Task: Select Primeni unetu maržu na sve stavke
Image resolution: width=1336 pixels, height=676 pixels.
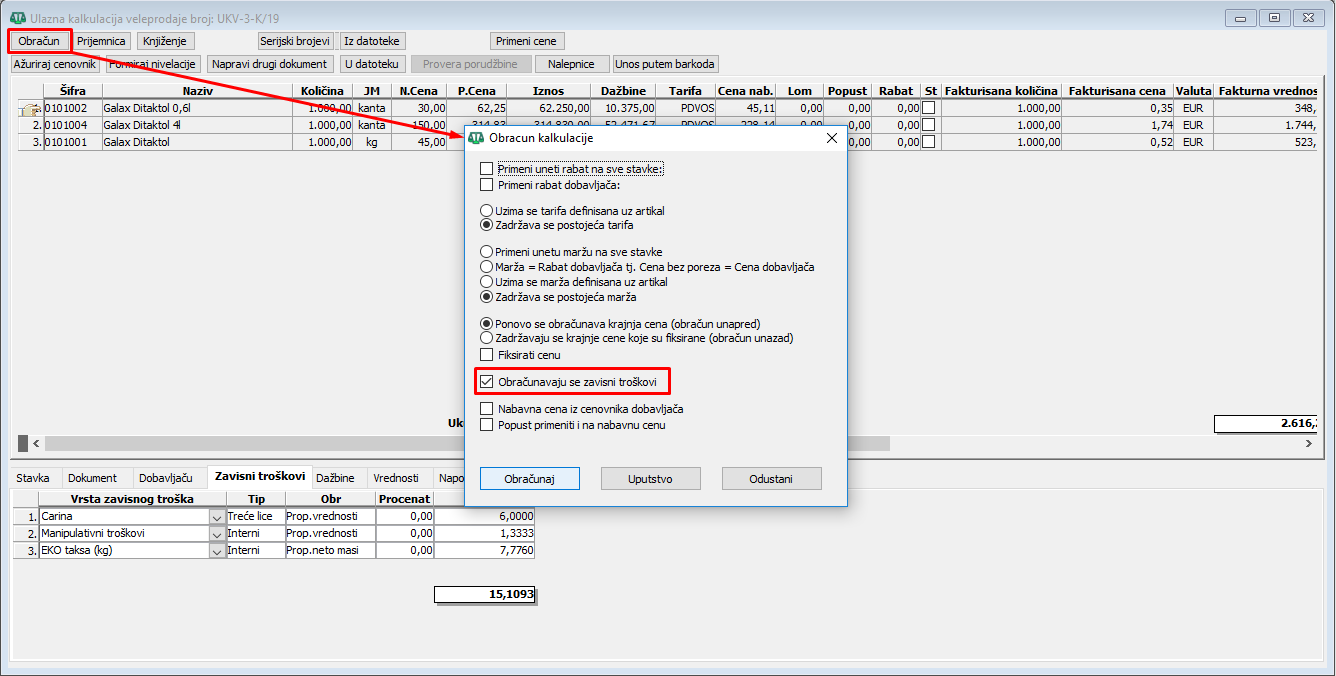Action: 487,252
